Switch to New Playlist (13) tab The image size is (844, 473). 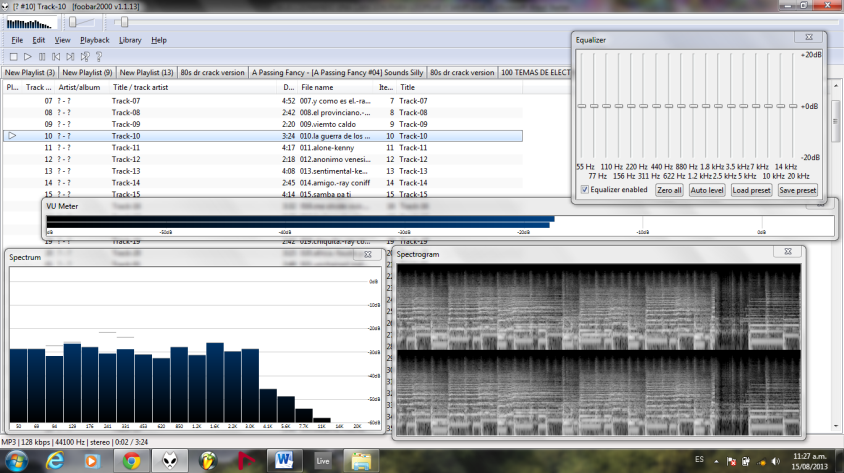(x=146, y=72)
